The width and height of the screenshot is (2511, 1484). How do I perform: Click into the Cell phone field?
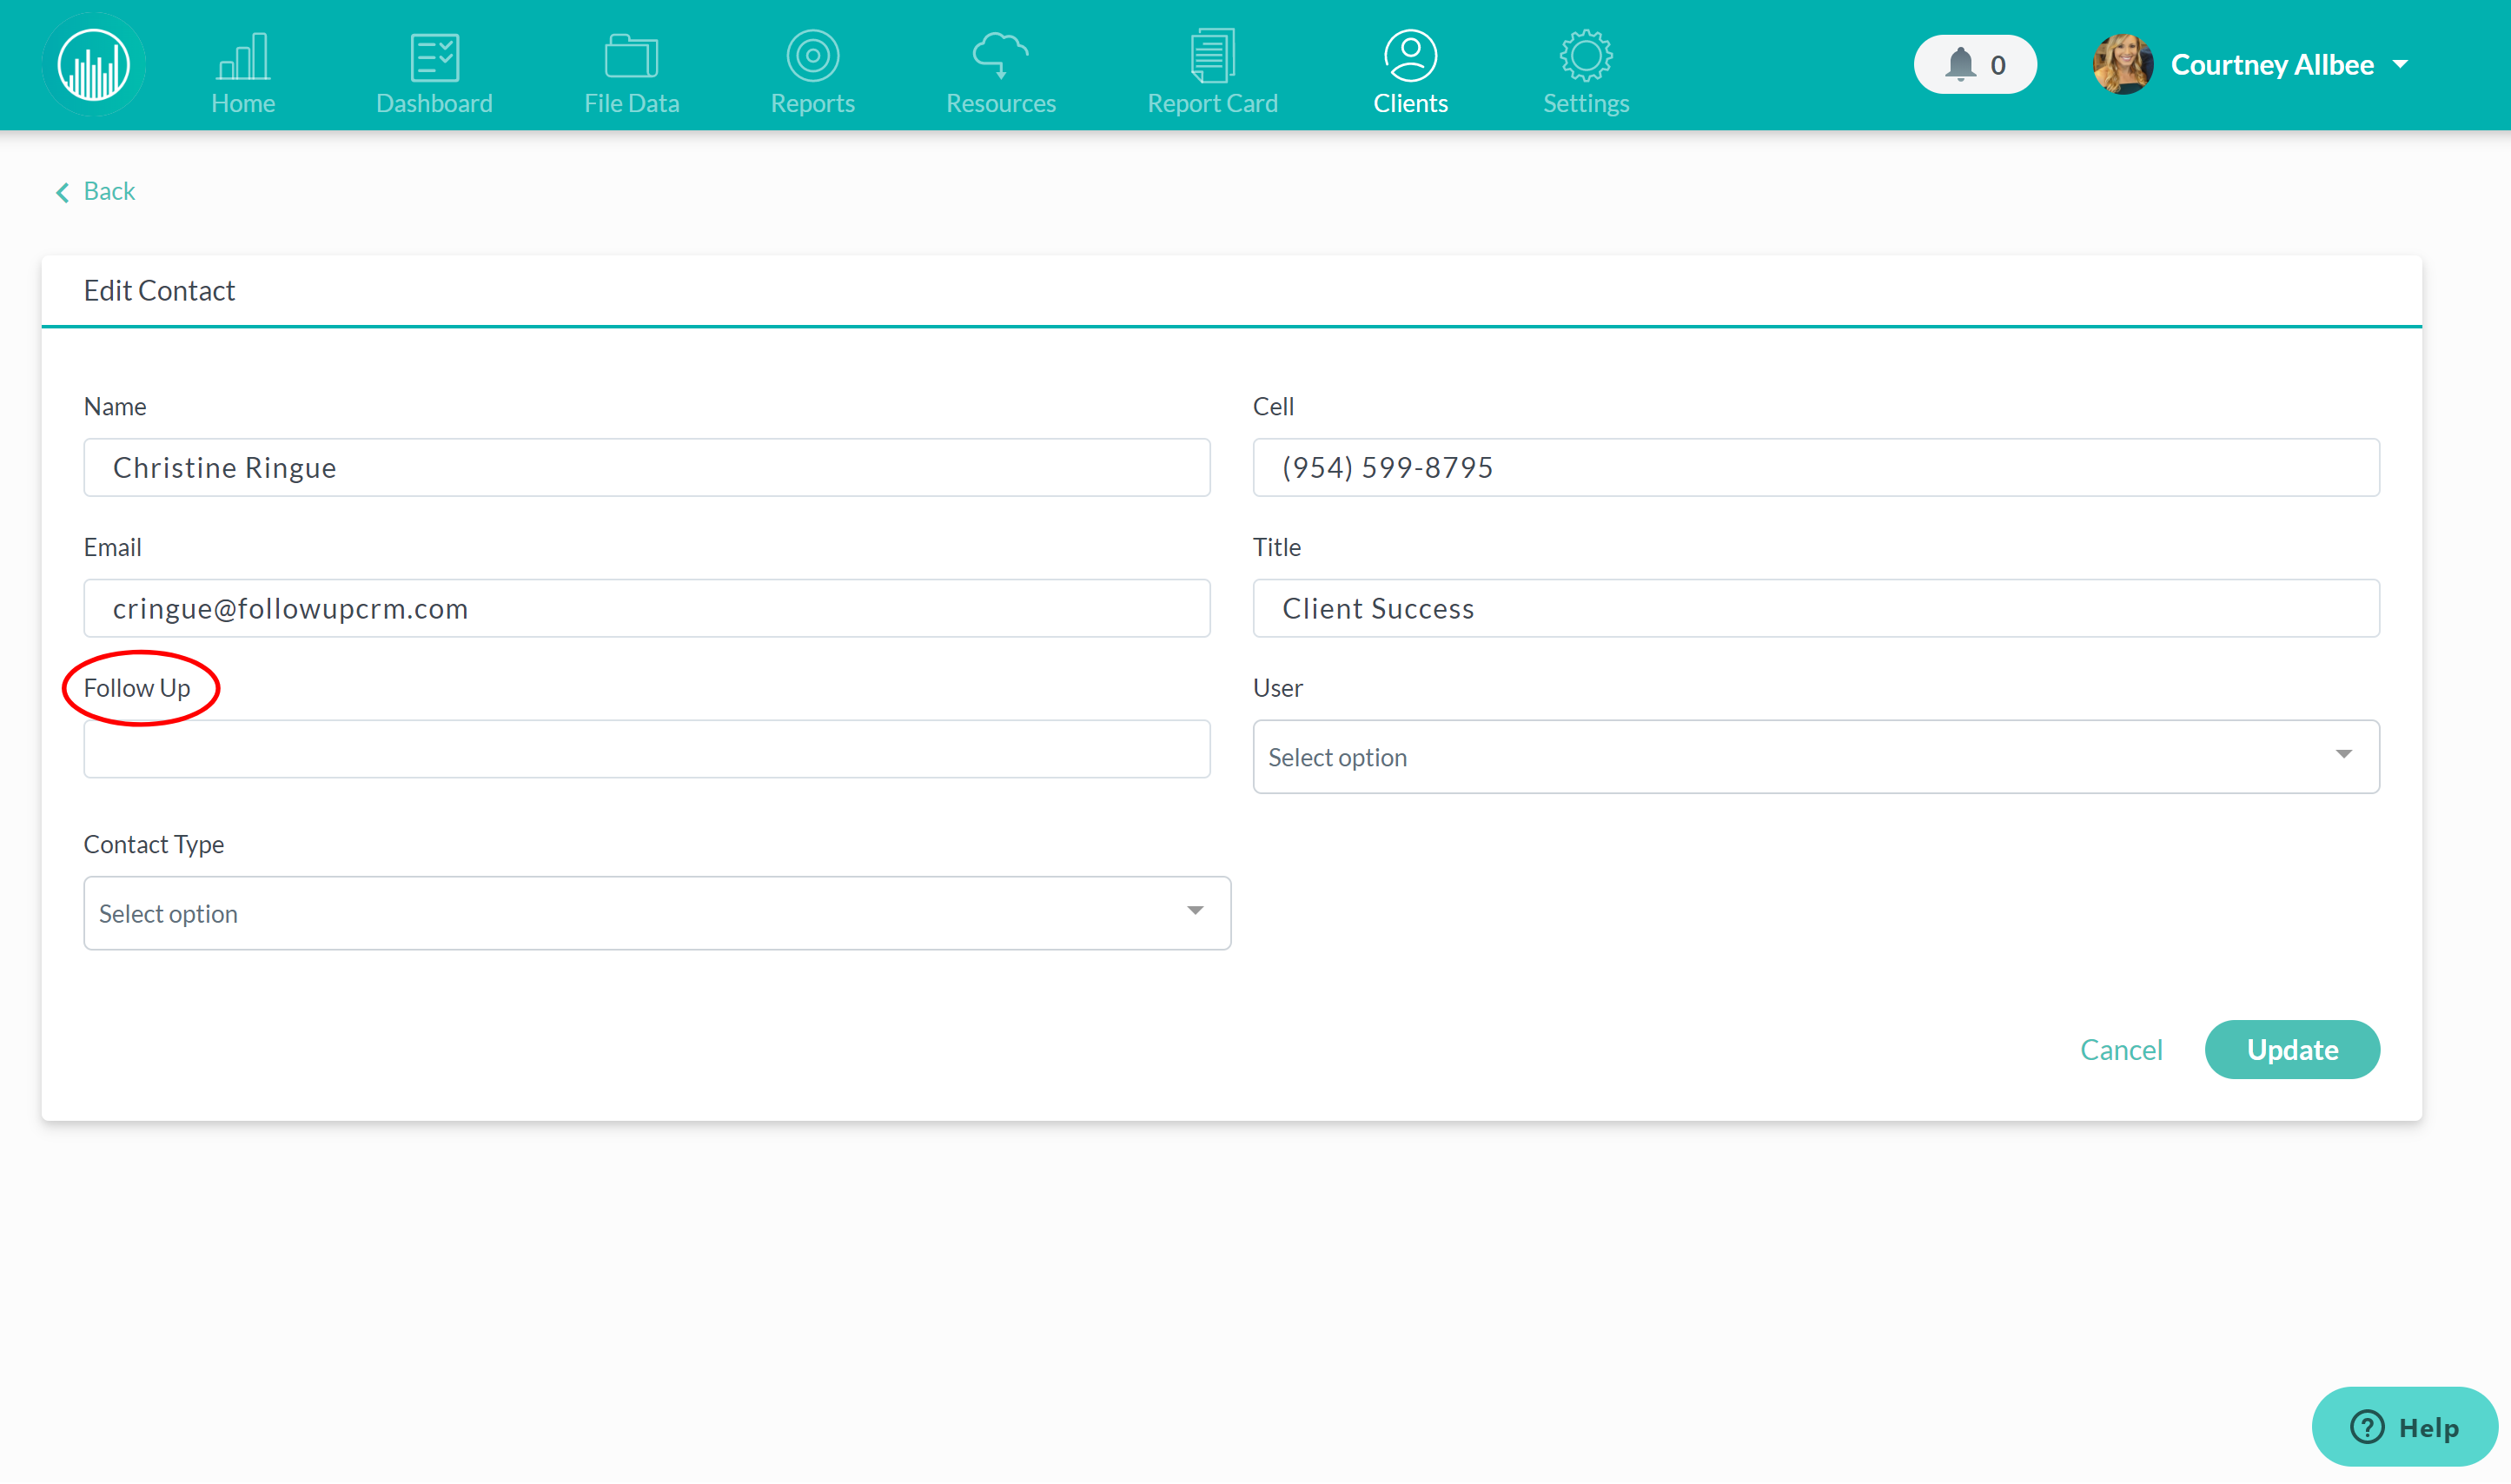[x=1815, y=467]
